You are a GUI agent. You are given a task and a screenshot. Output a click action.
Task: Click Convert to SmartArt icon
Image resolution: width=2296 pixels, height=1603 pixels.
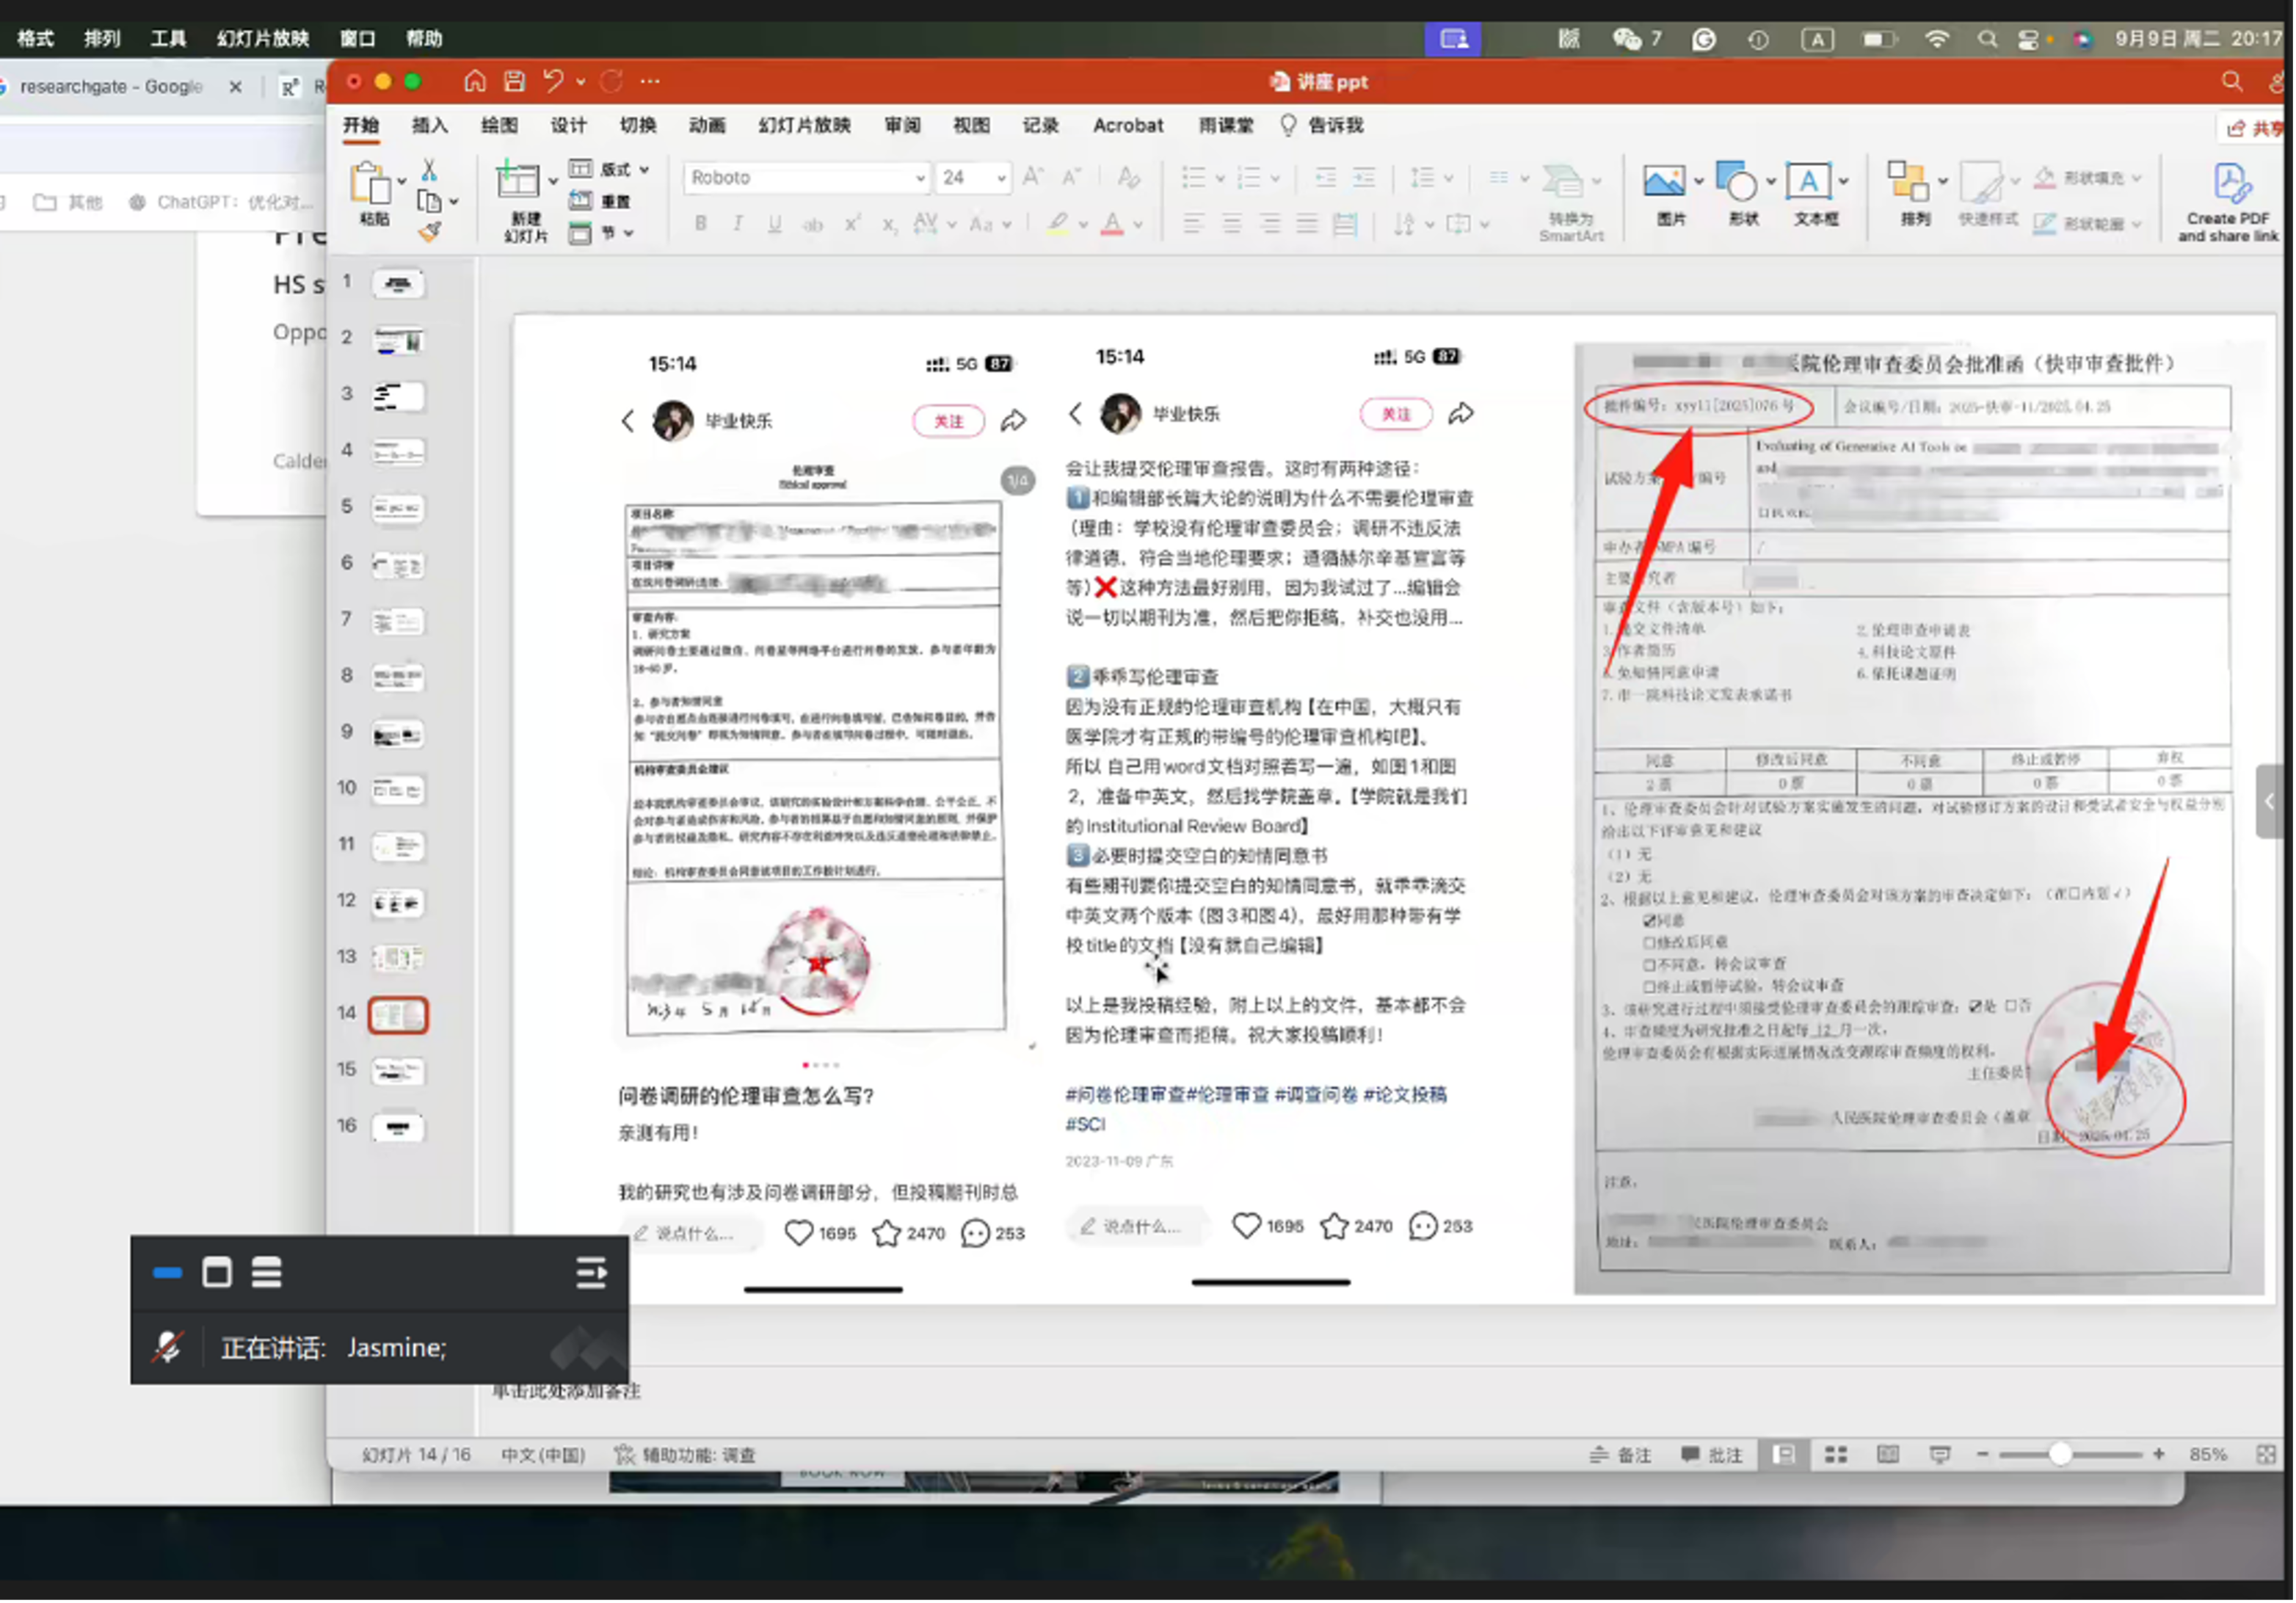1562,185
